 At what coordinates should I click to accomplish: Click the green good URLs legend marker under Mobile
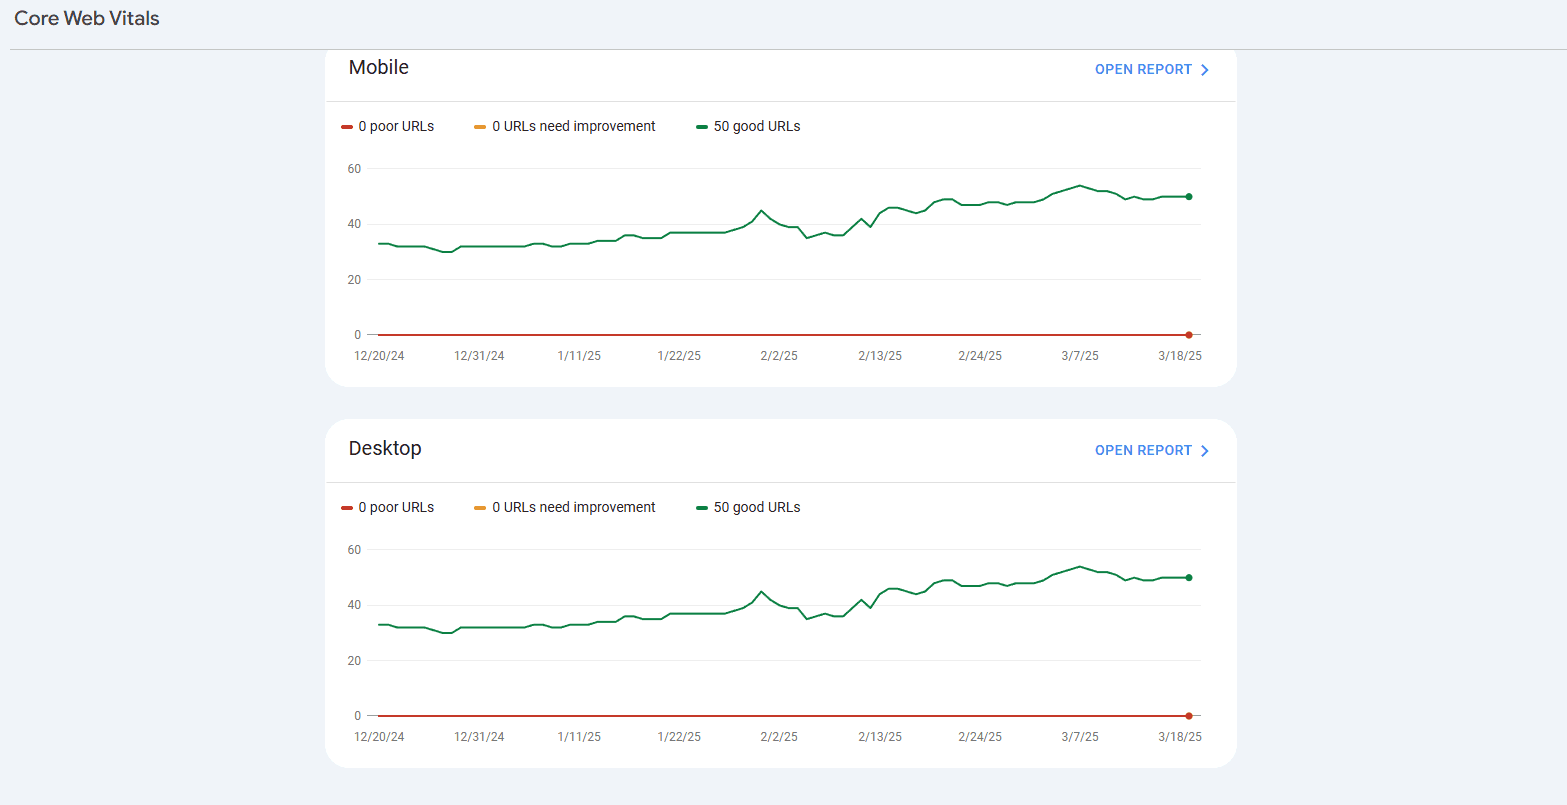pos(701,126)
